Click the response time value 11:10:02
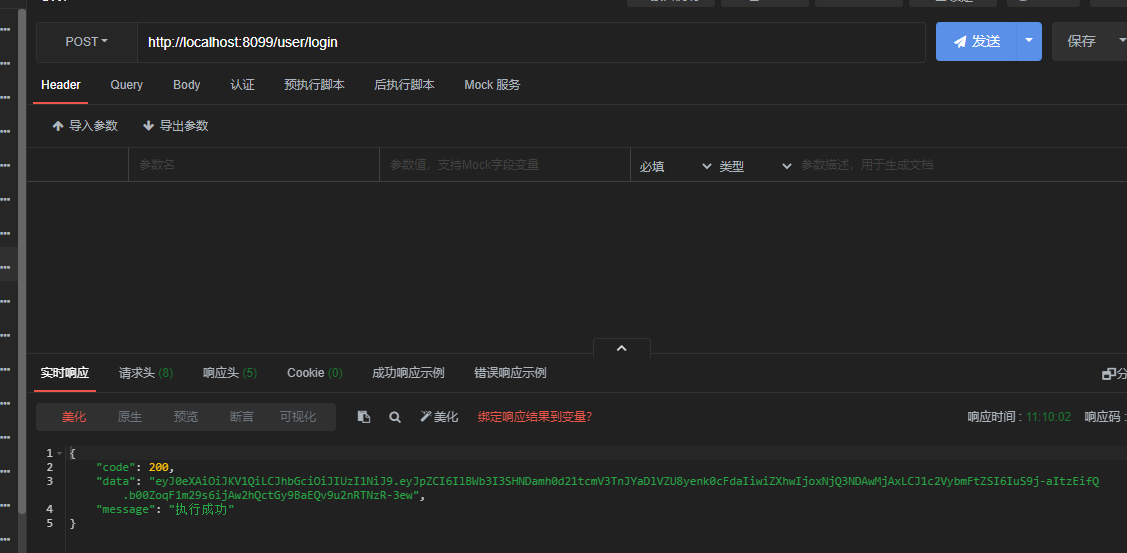 tap(1048, 417)
